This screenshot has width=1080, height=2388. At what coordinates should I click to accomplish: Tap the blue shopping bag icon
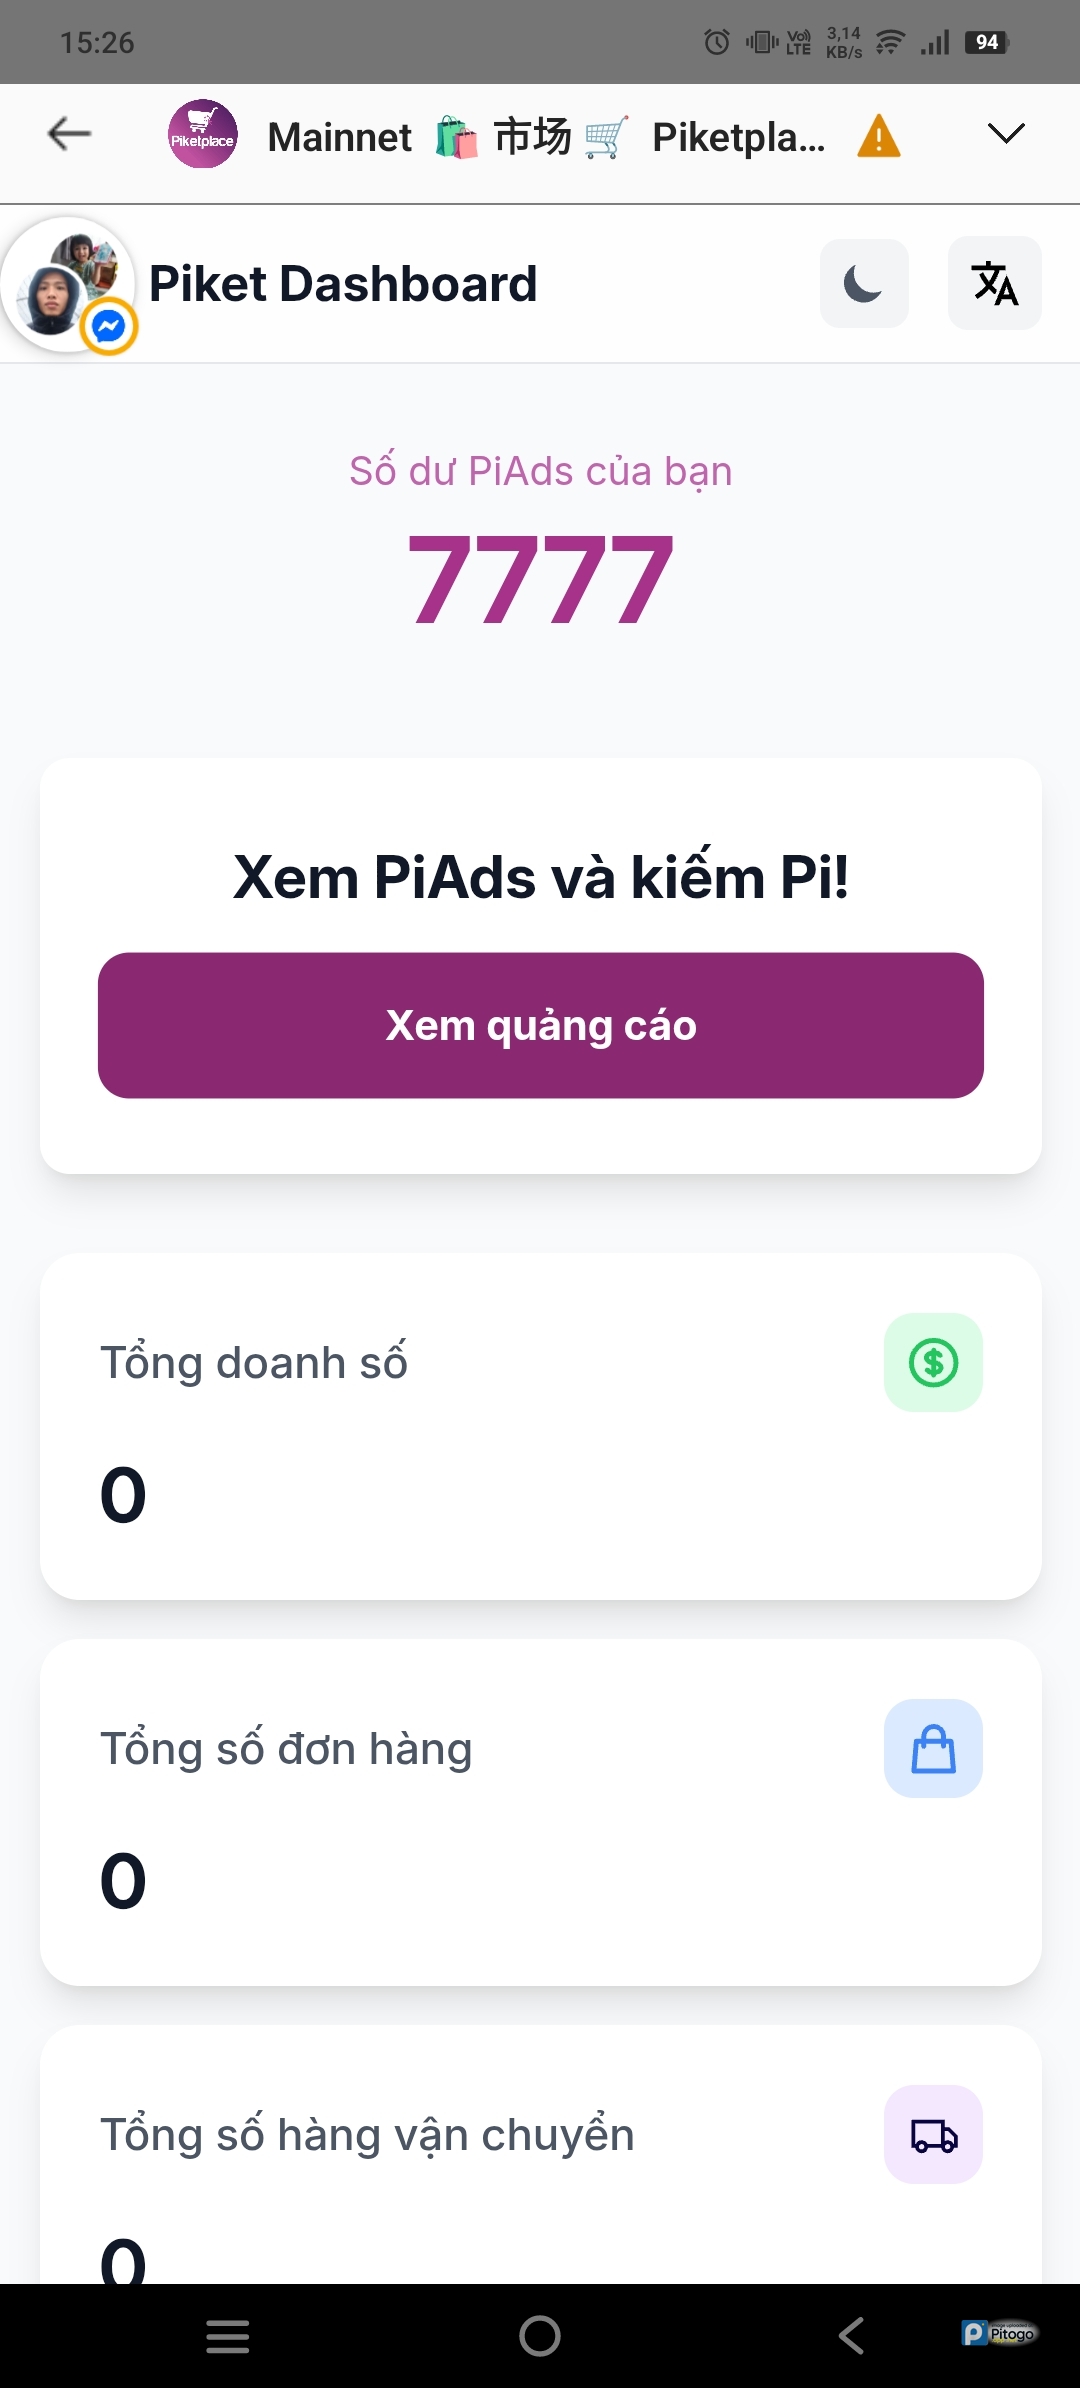coord(933,1748)
